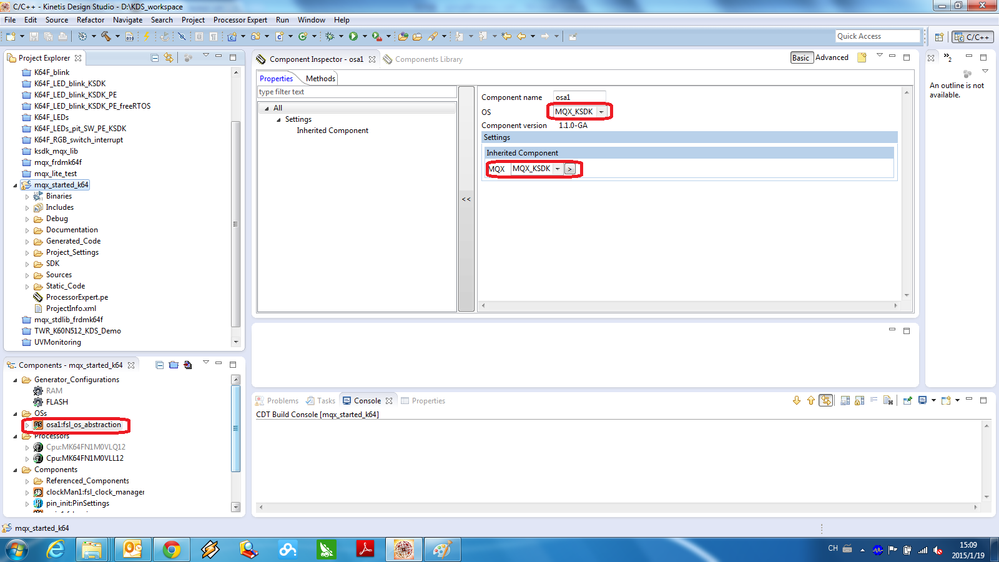Click Collapse All in Components view toolbar
Viewport: 999px width, 562px height.
click(x=159, y=365)
